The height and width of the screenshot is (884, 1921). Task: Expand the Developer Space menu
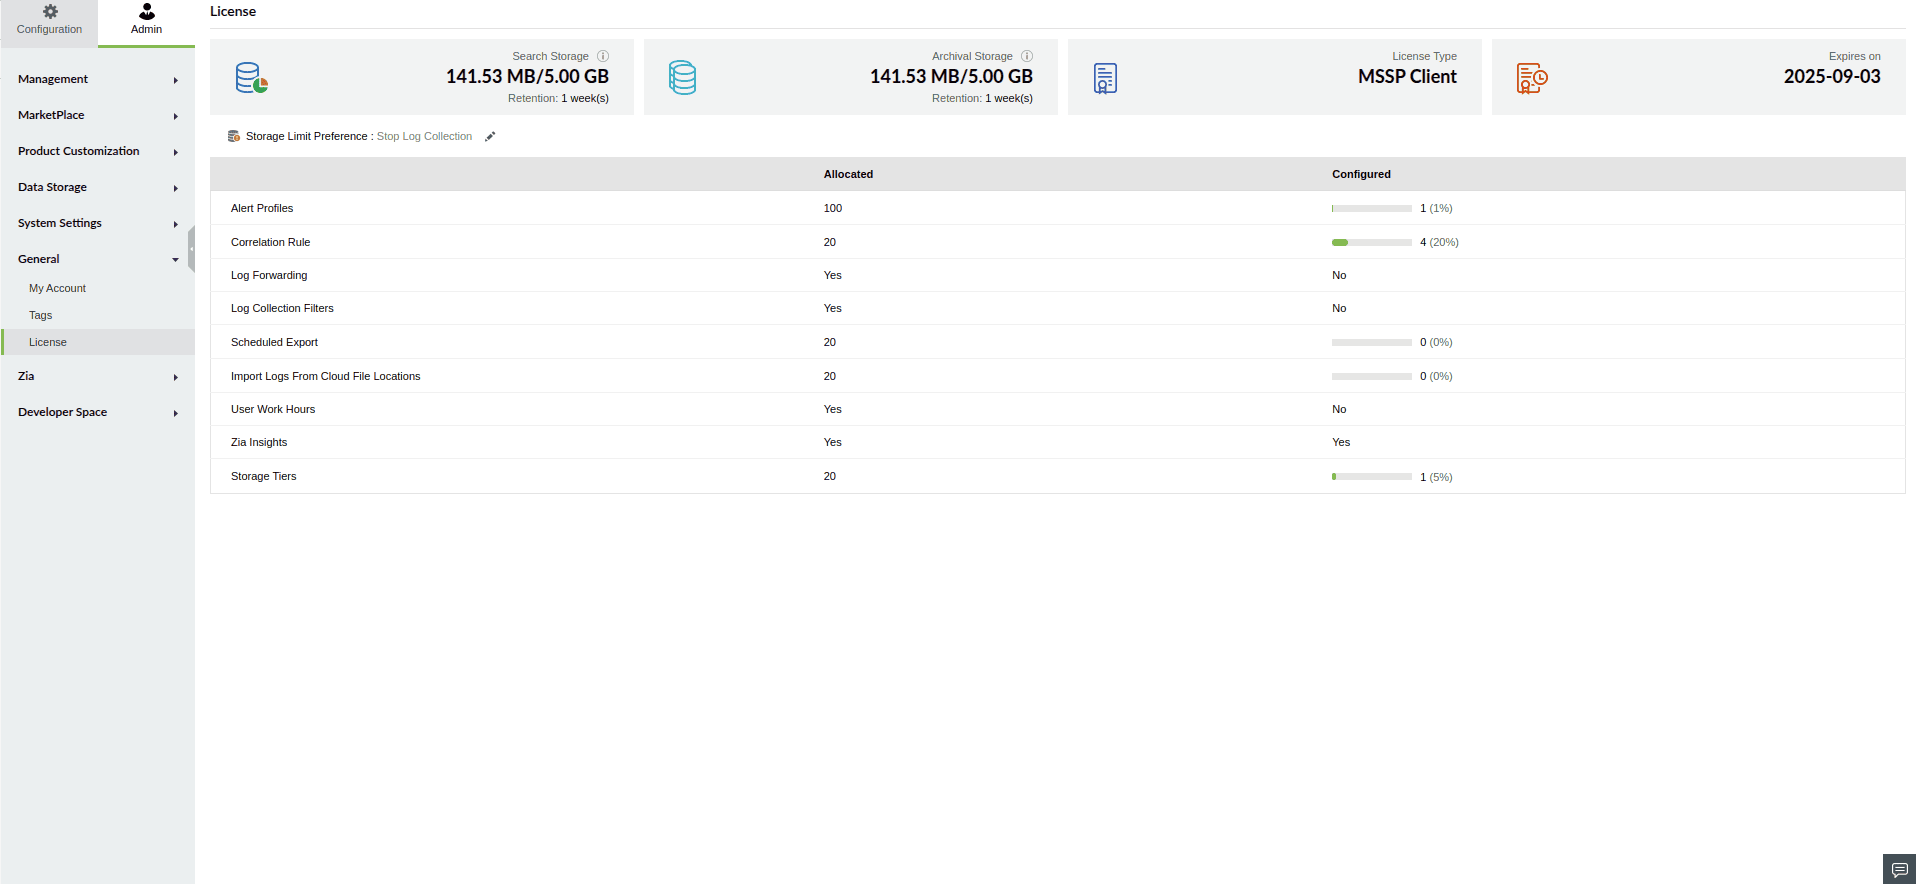[x=98, y=412]
